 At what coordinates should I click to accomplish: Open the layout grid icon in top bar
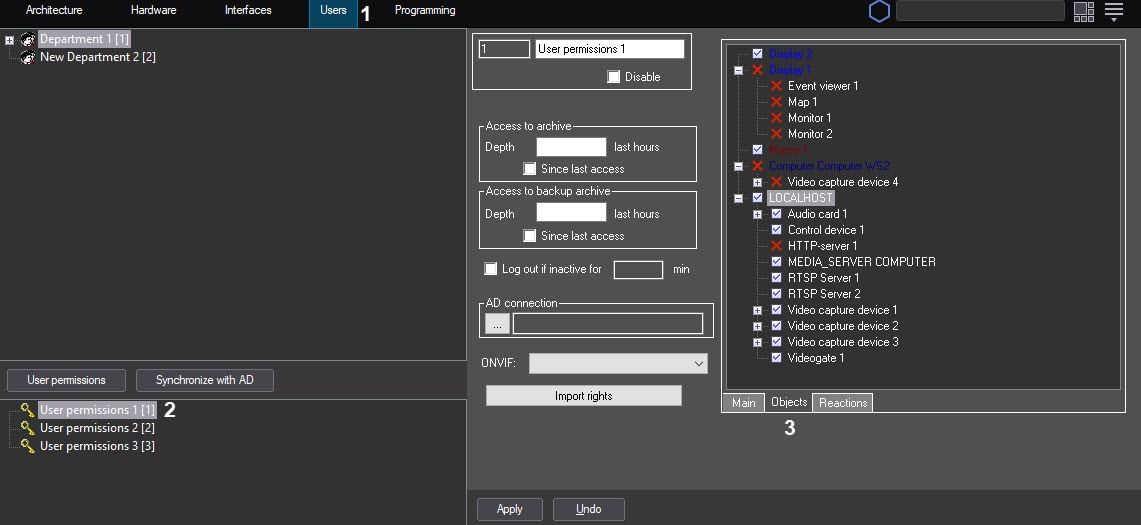pyautogui.click(x=1084, y=12)
